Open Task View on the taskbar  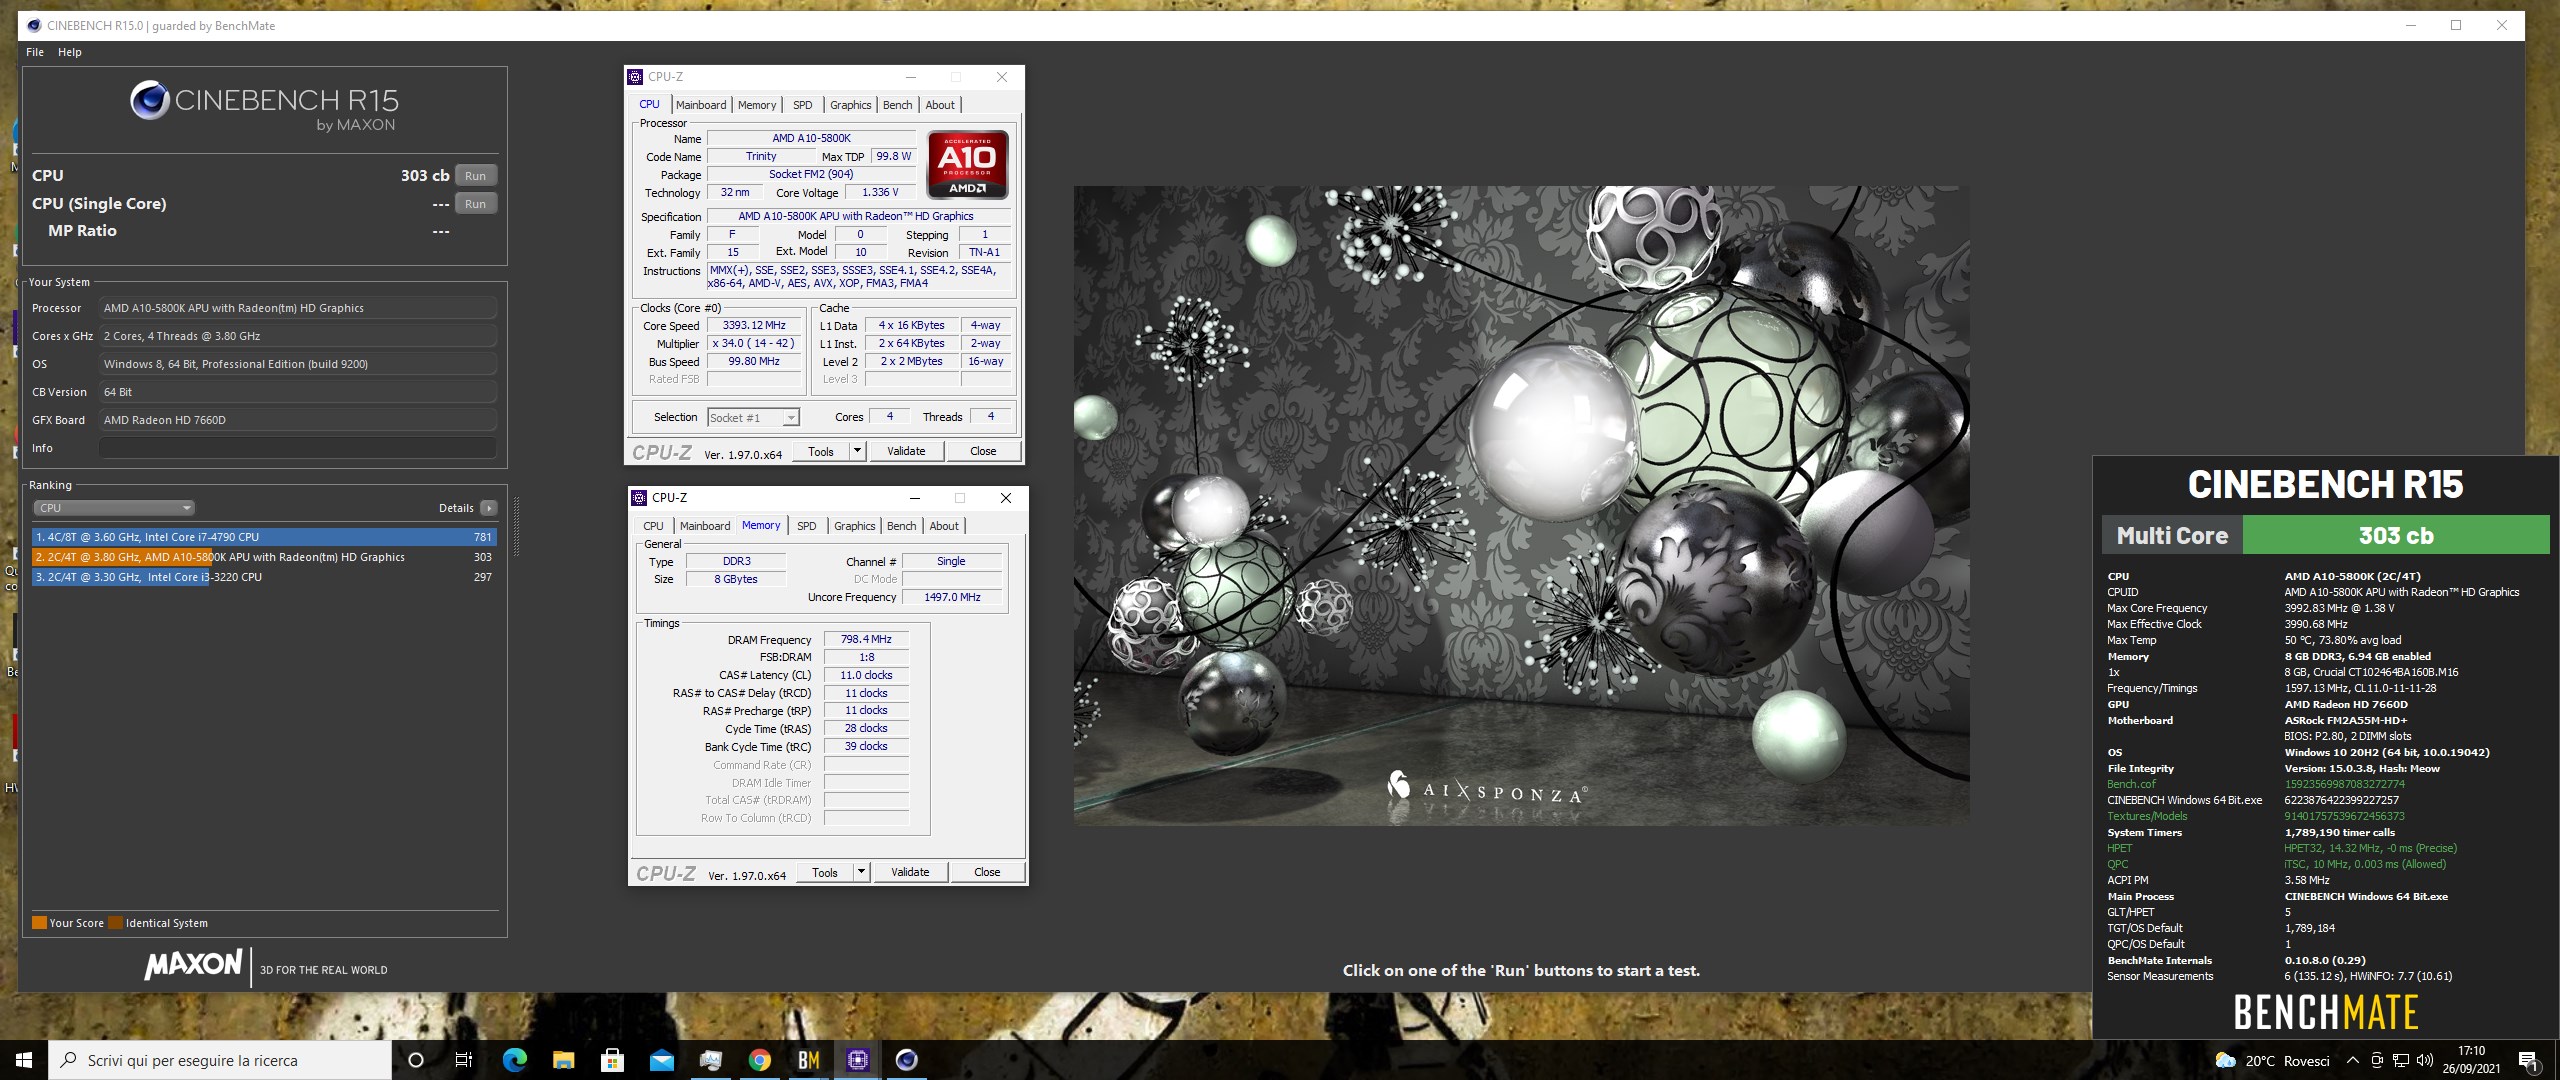(464, 1060)
